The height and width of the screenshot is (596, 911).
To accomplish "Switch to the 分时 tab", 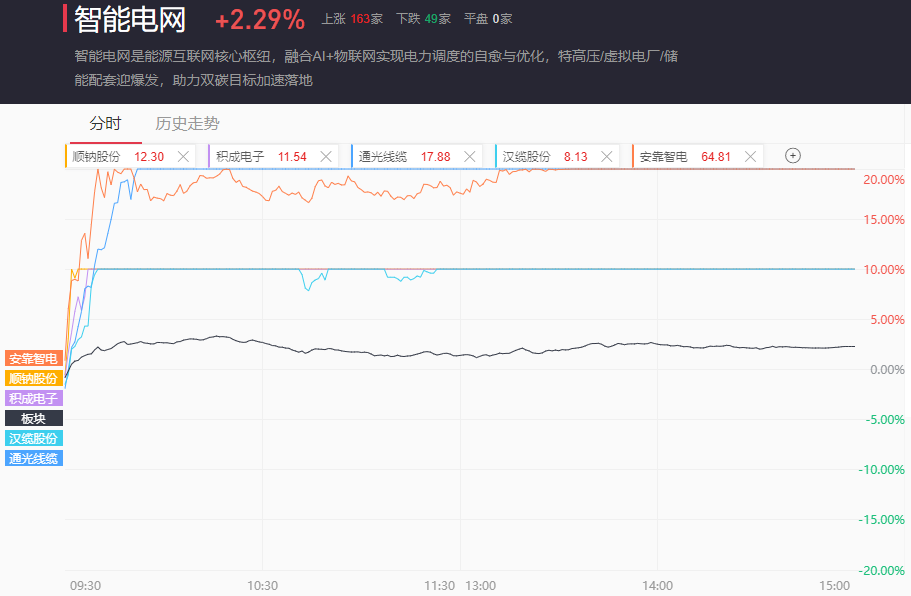I will [105, 124].
